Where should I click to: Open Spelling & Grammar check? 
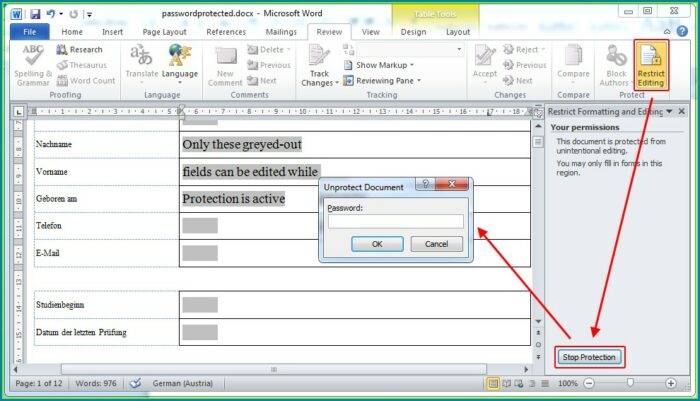pos(32,65)
